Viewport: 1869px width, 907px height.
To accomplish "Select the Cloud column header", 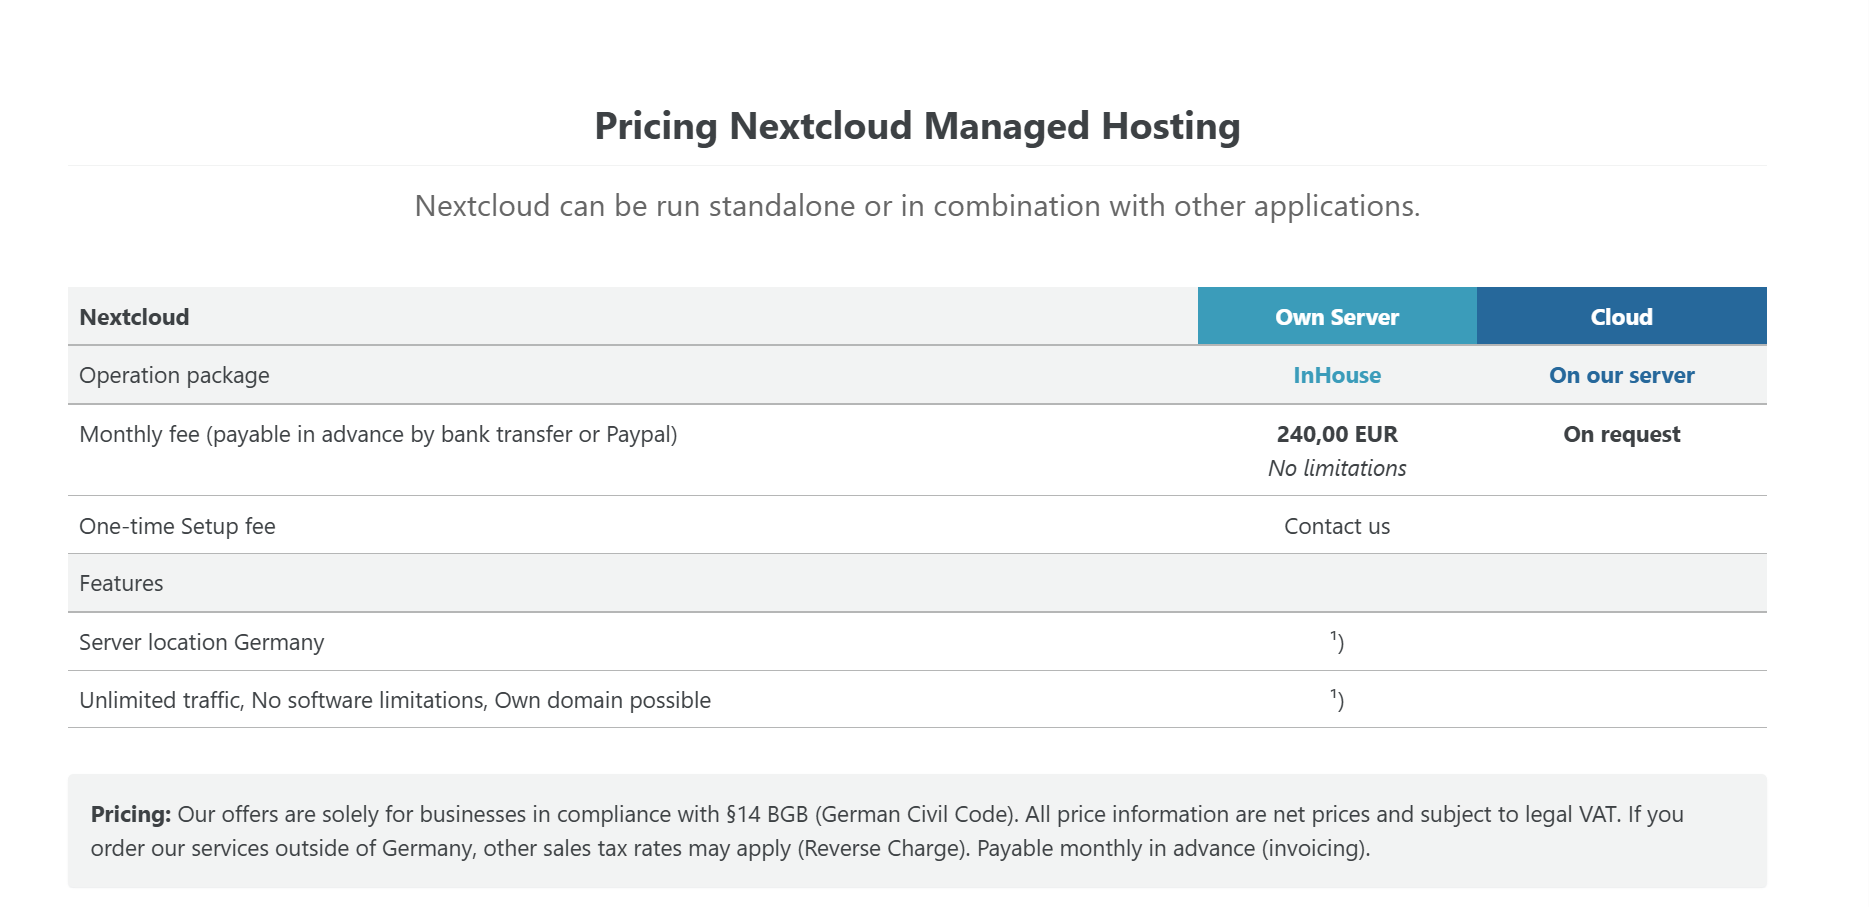I will [1621, 316].
